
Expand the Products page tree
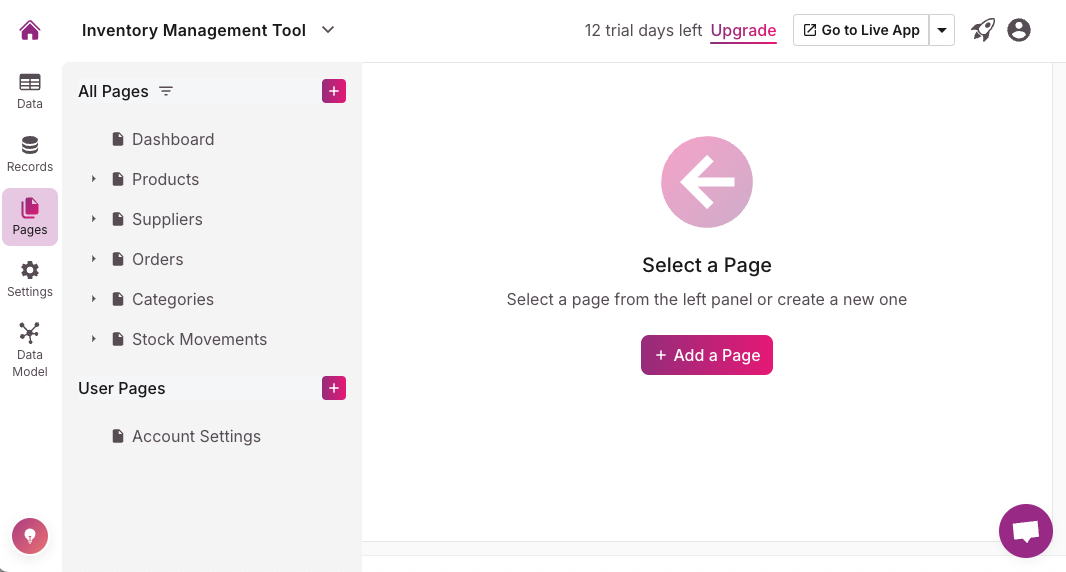point(94,179)
